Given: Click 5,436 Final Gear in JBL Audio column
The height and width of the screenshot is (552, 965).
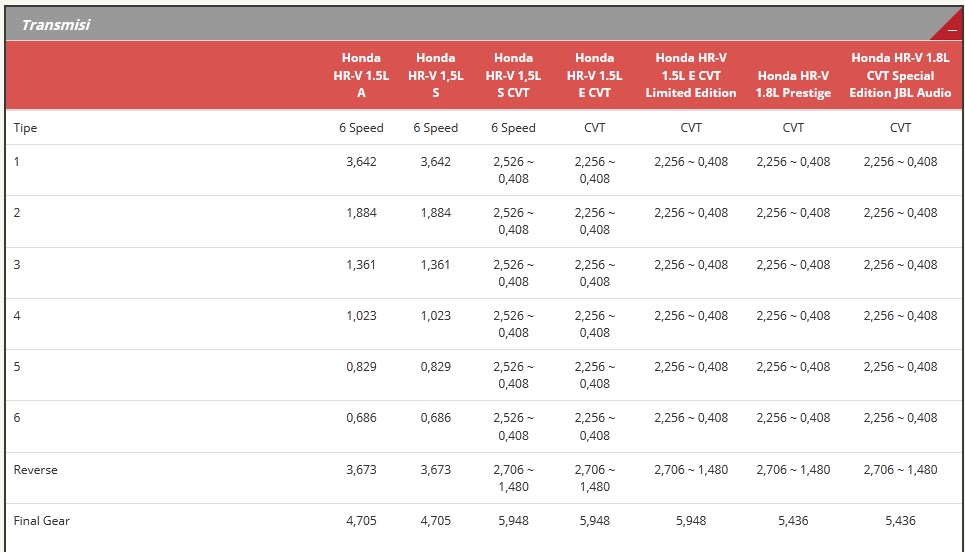Looking at the screenshot, I should click(900, 521).
